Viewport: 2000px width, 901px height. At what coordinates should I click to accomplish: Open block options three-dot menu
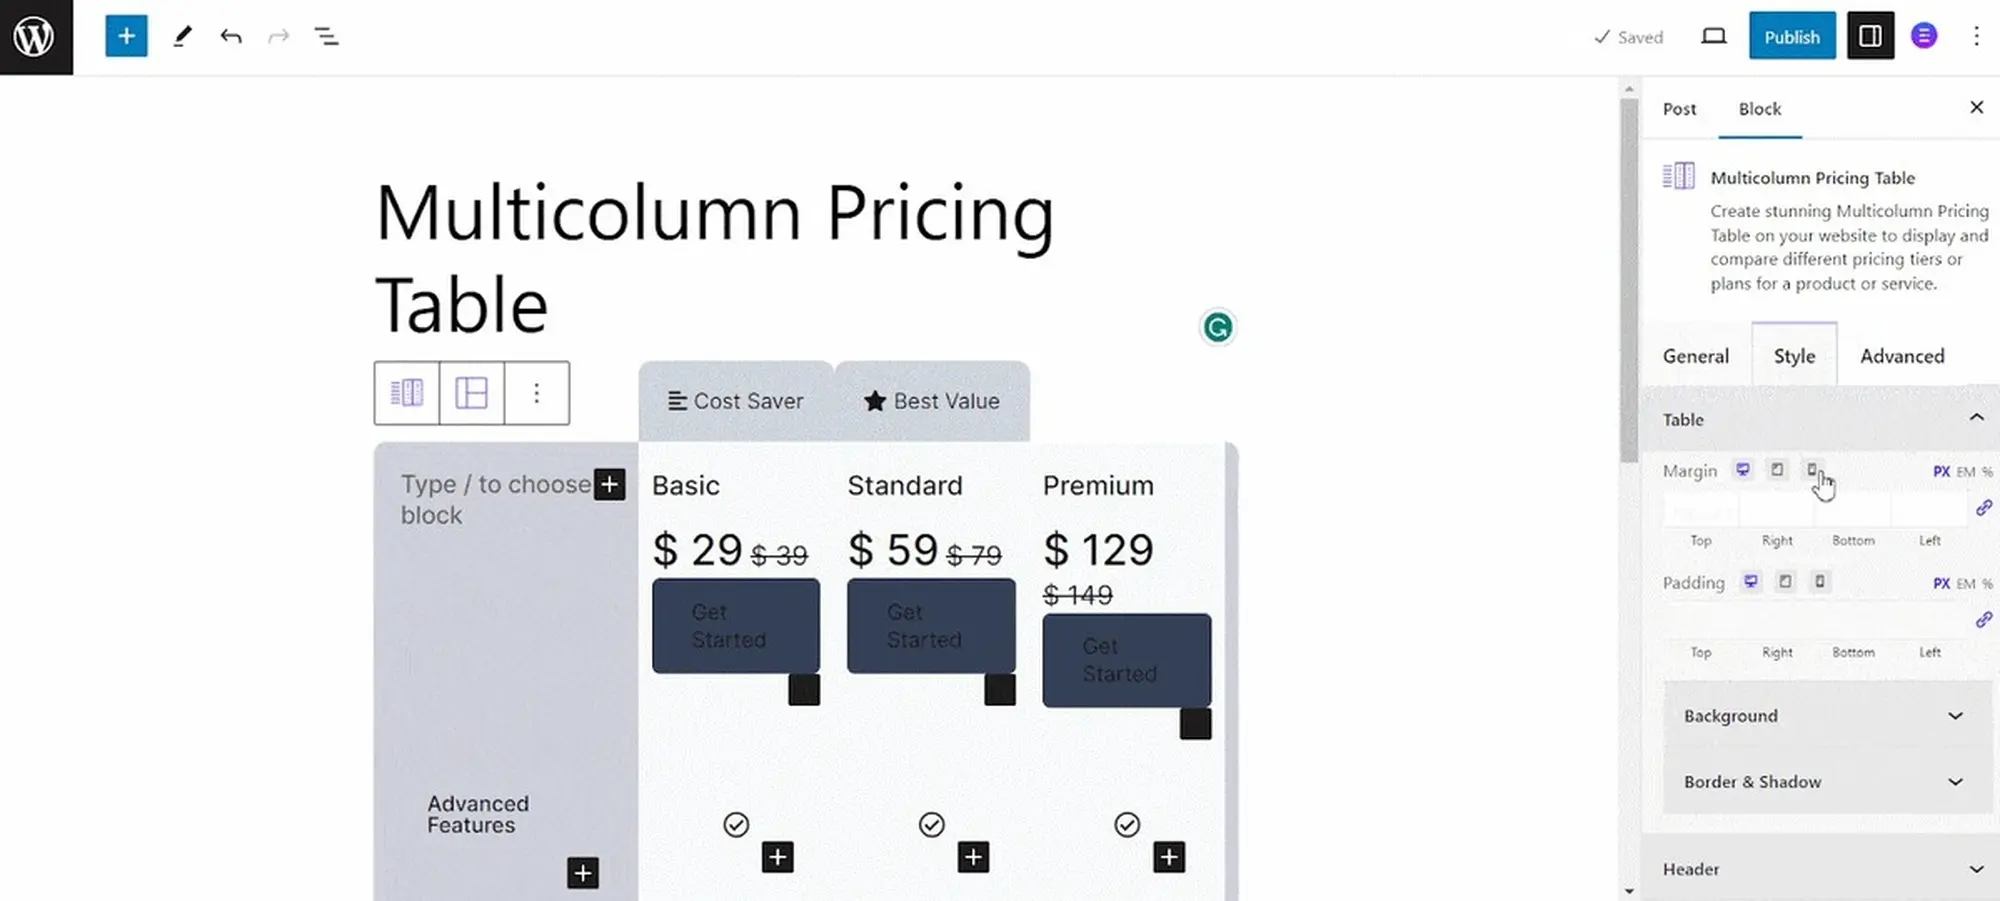[x=537, y=393]
